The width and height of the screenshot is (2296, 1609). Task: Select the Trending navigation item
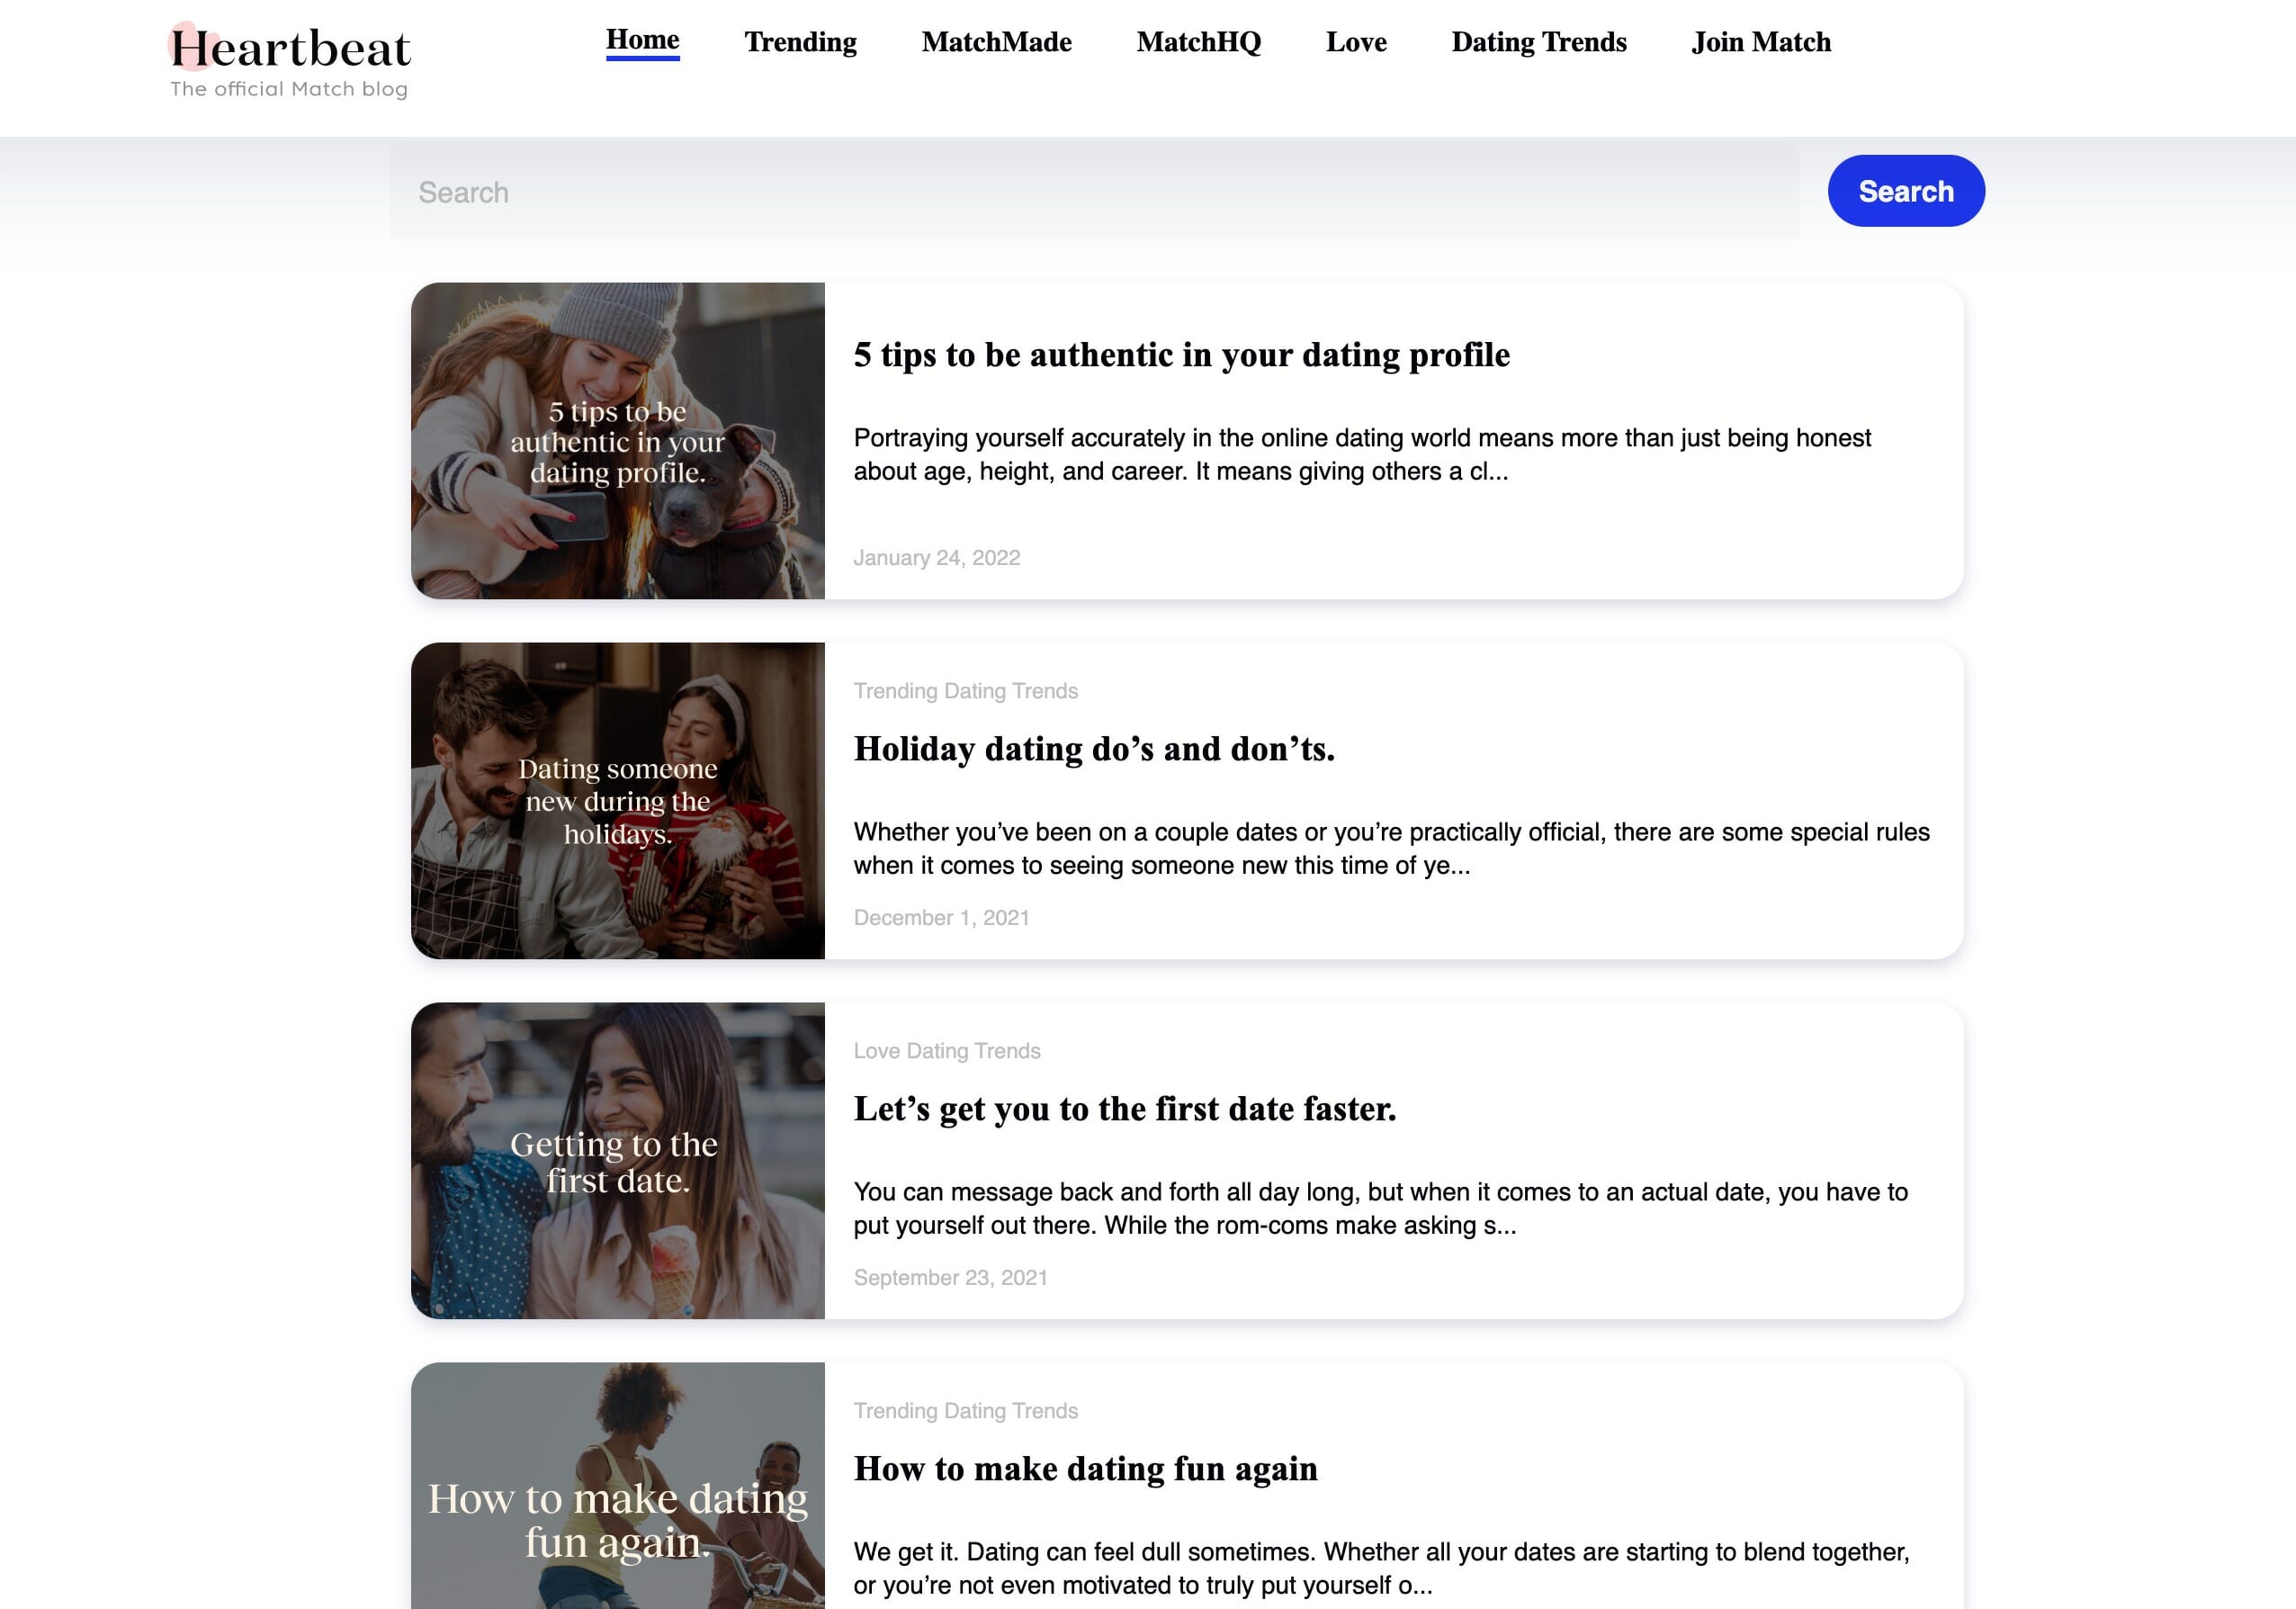(800, 42)
